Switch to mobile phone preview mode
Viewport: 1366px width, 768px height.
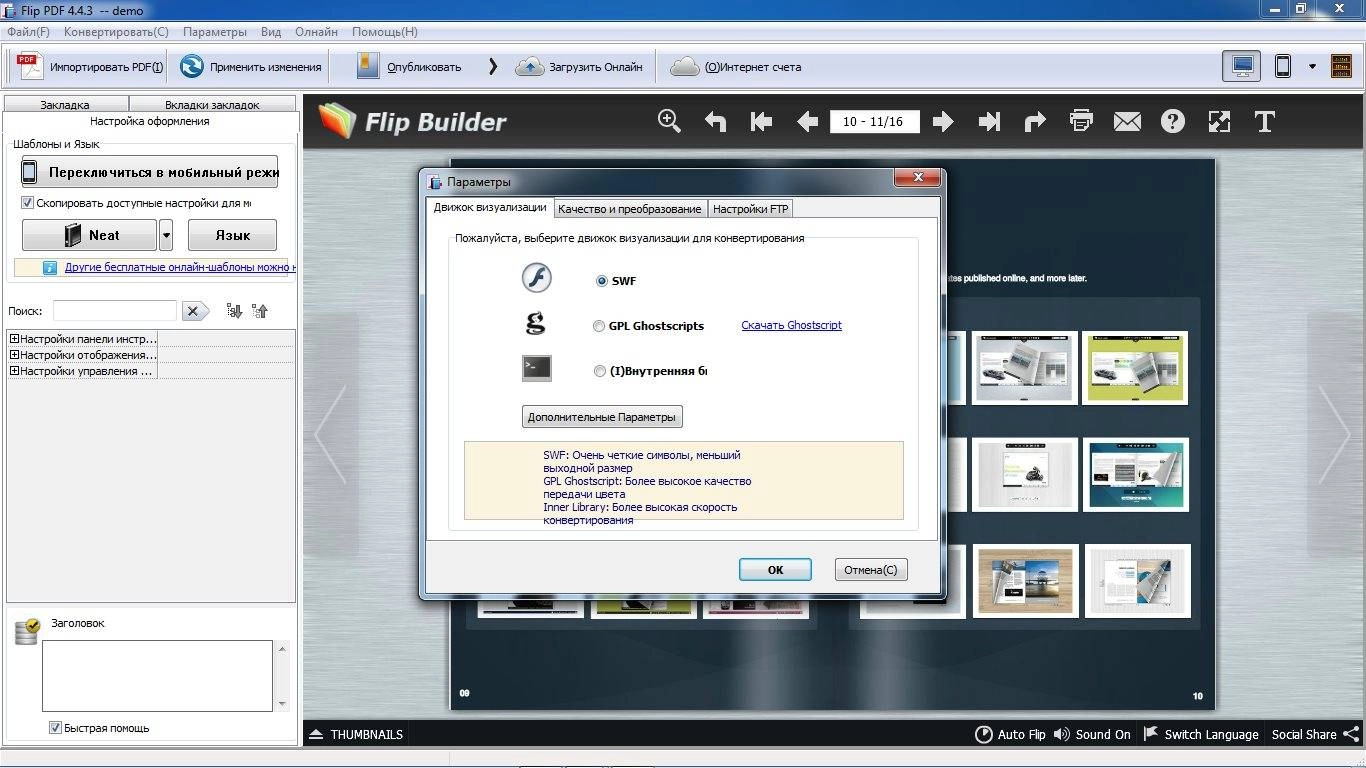click(1283, 67)
